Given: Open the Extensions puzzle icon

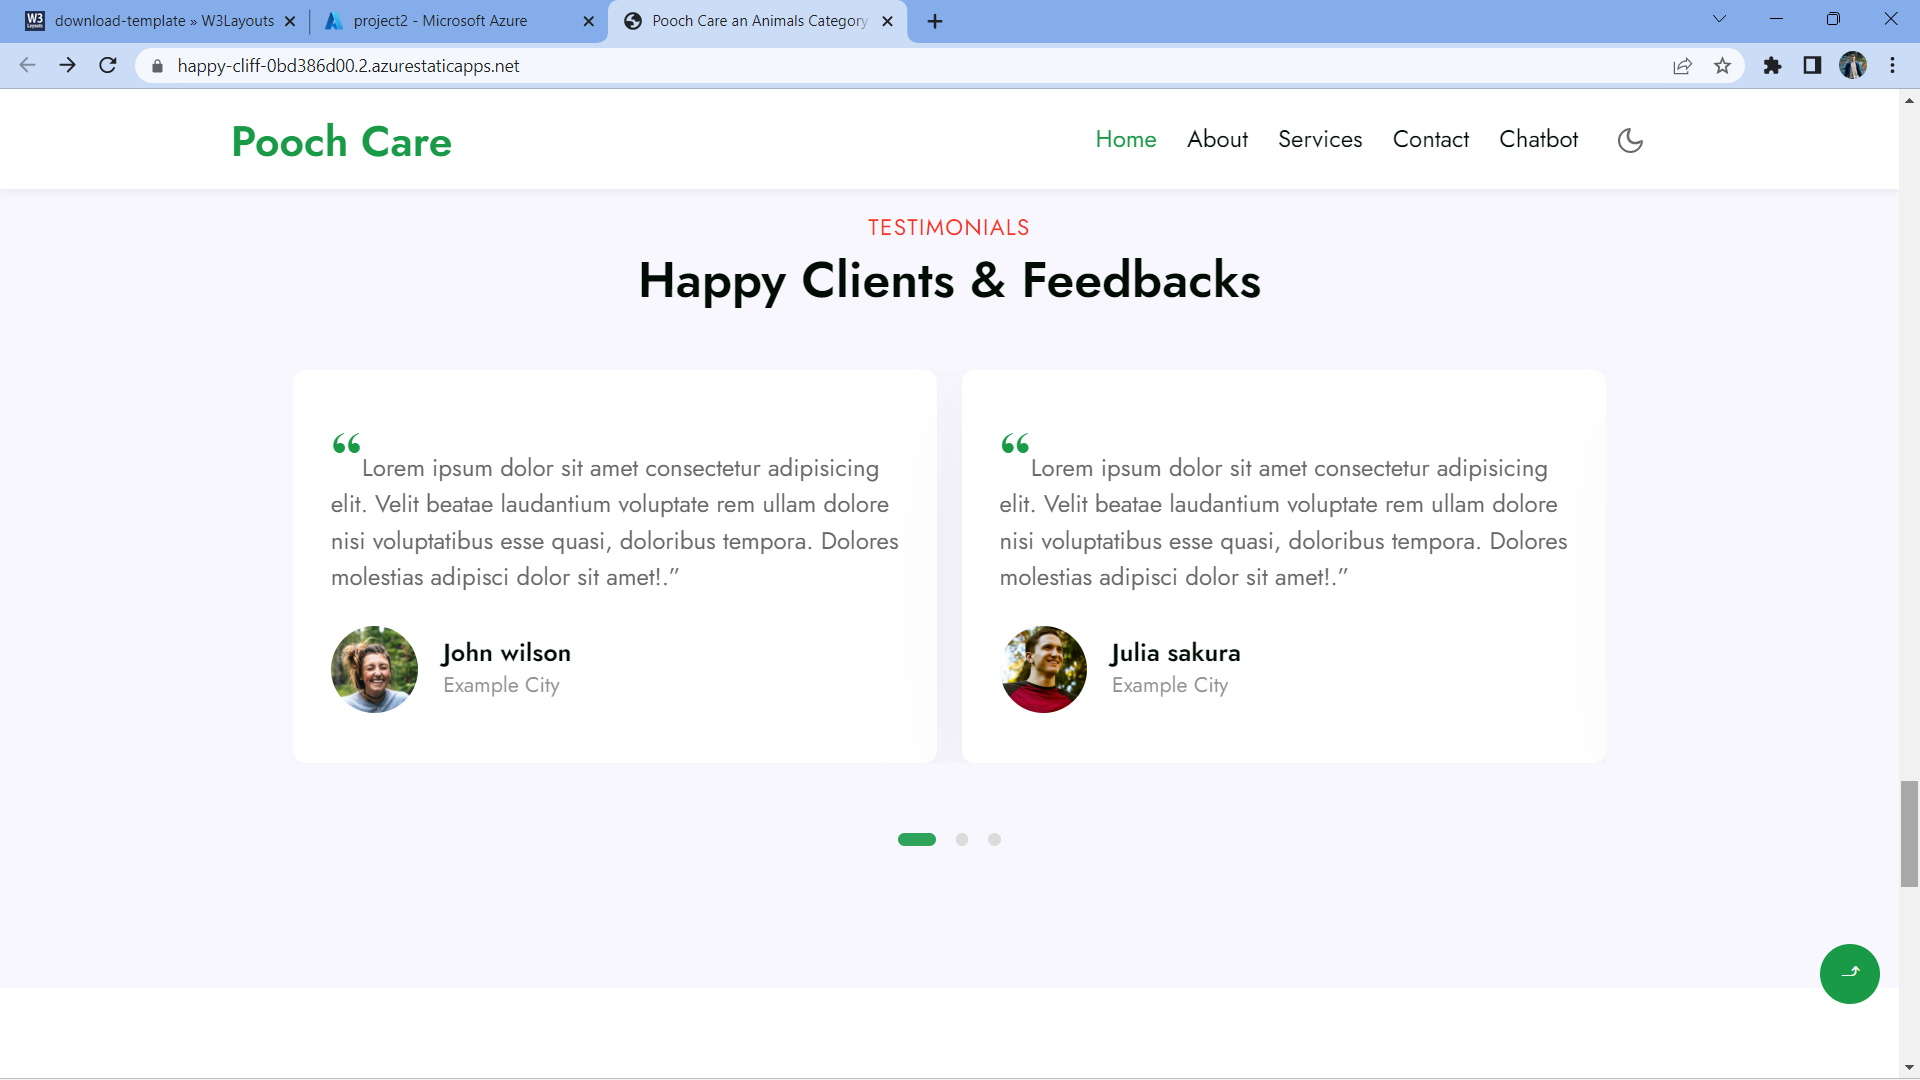Looking at the screenshot, I should 1772,66.
